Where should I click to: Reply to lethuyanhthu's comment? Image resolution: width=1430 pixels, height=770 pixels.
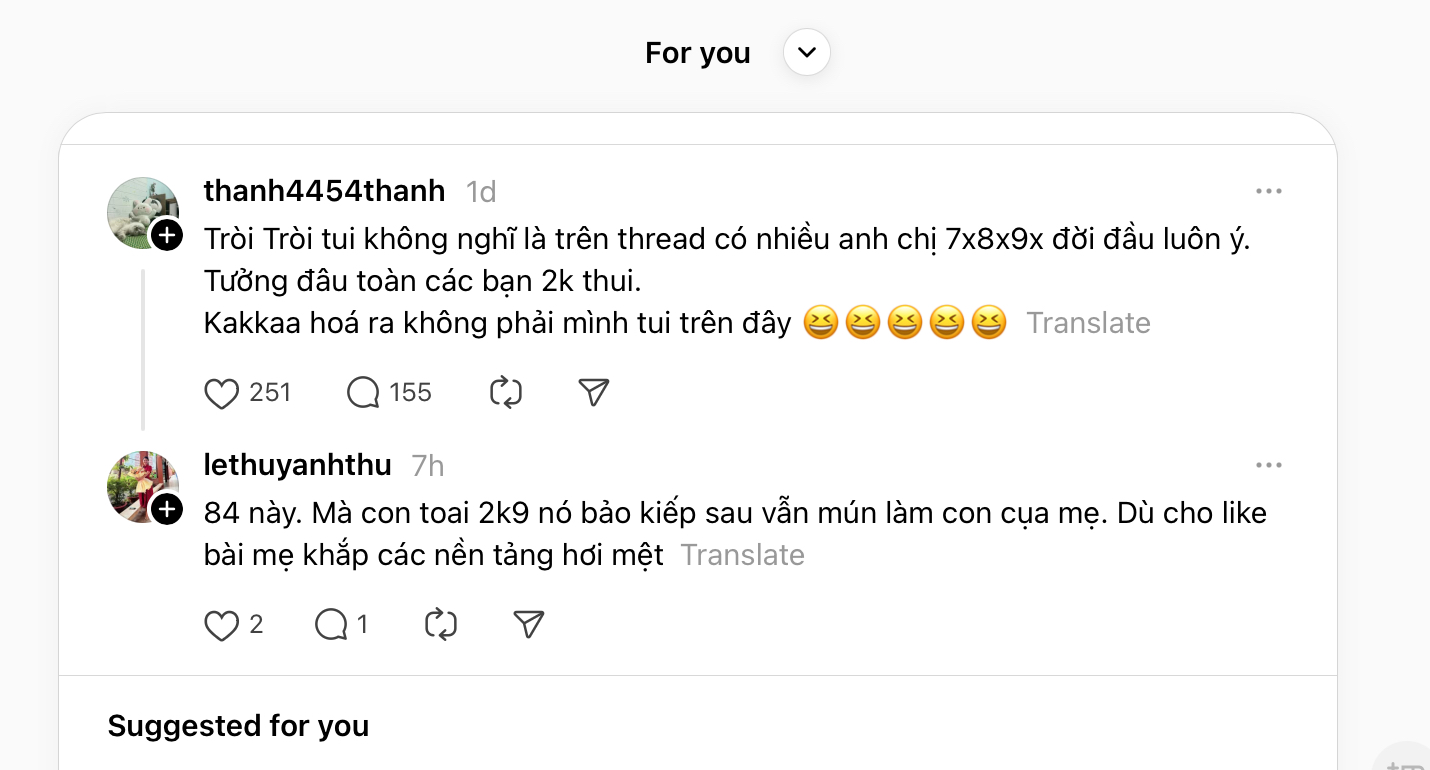(x=331, y=626)
